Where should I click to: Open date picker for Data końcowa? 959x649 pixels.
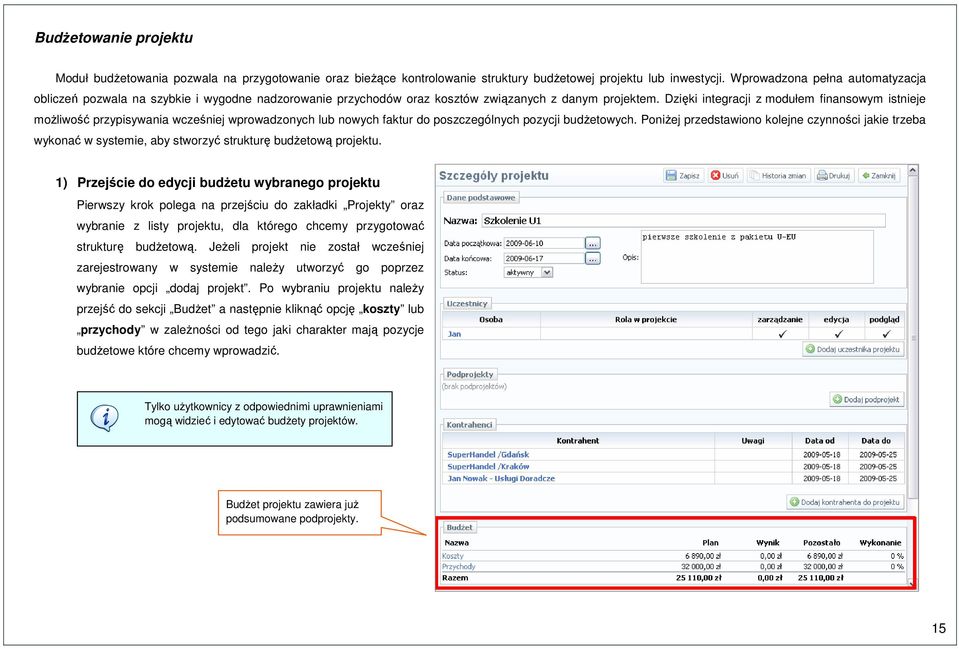pos(593,259)
